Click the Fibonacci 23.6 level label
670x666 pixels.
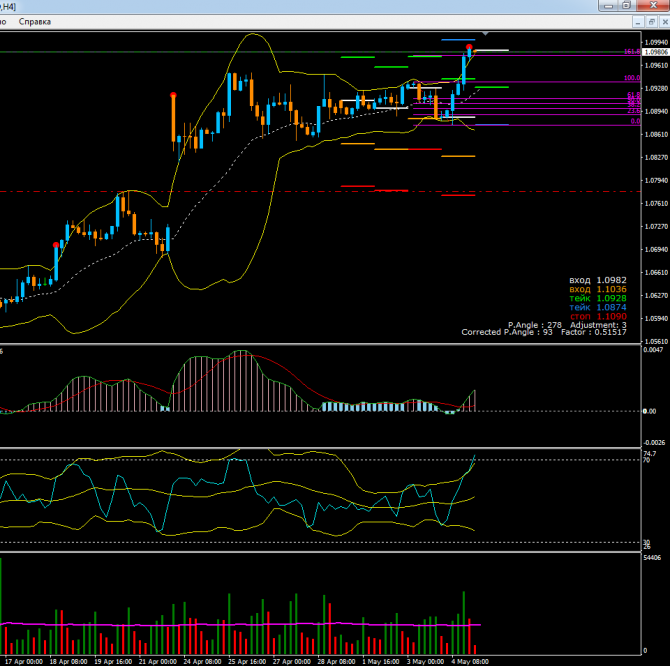click(634, 111)
